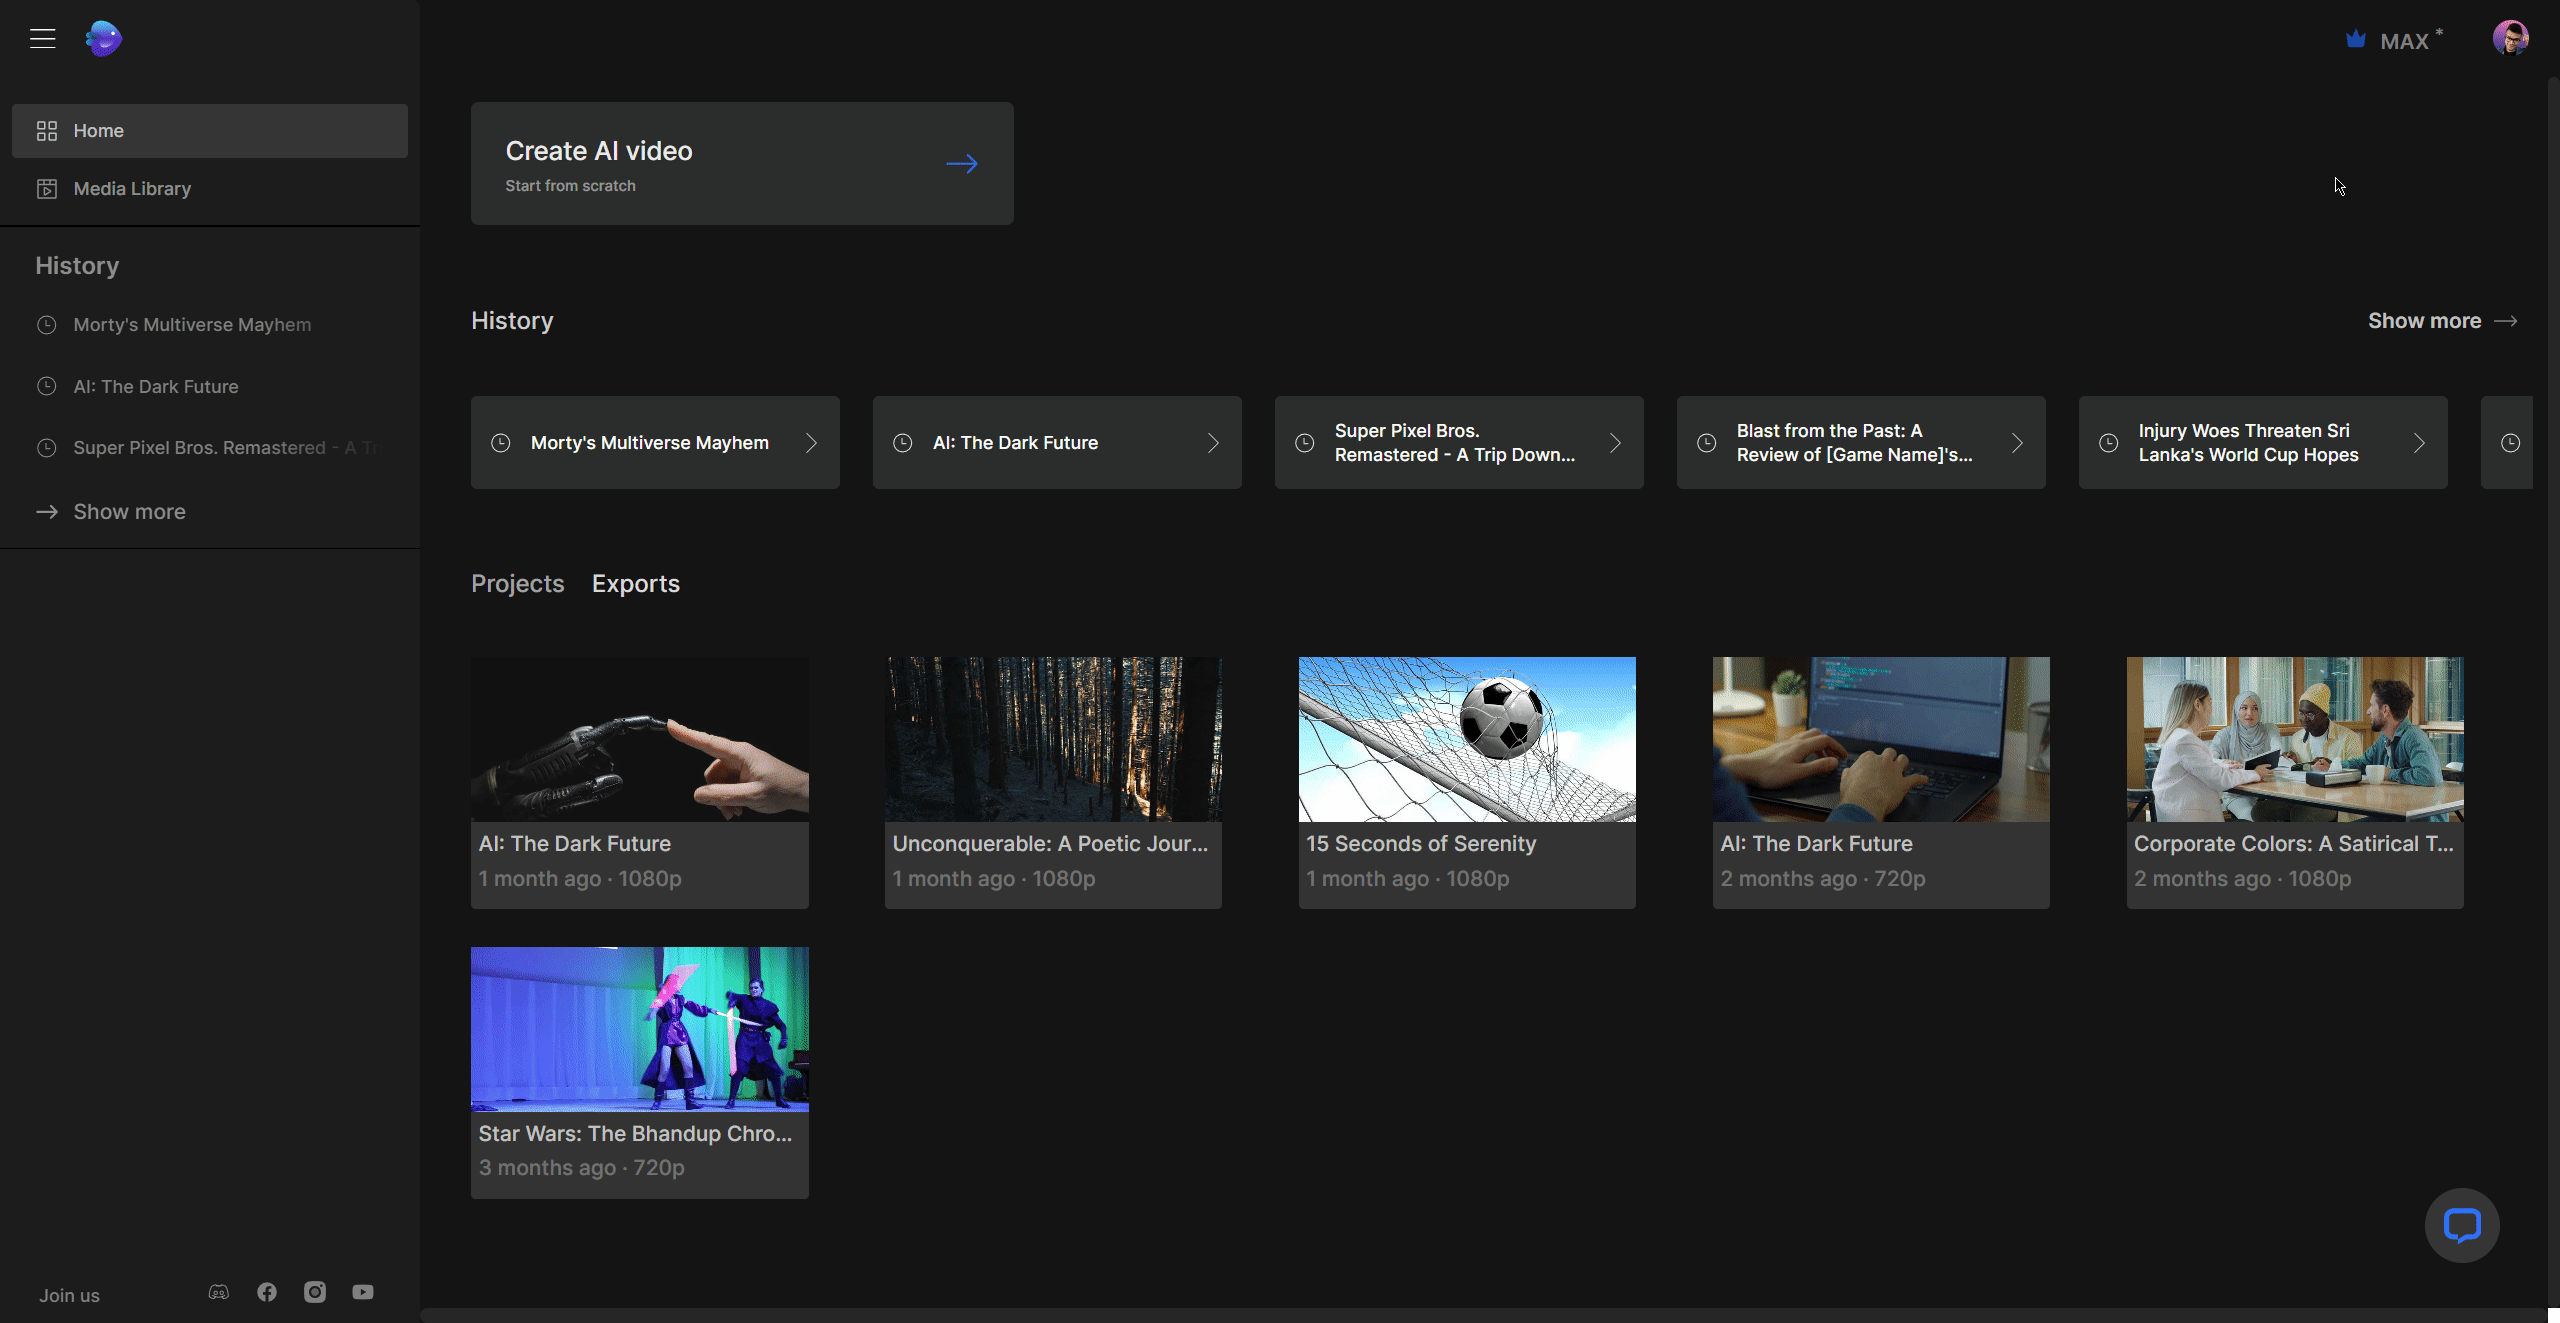The width and height of the screenshot is (2560, 1323).
Task: Click title text 'Star Wars: The Bhandup Chro...'
Action: click(635, 1134)
